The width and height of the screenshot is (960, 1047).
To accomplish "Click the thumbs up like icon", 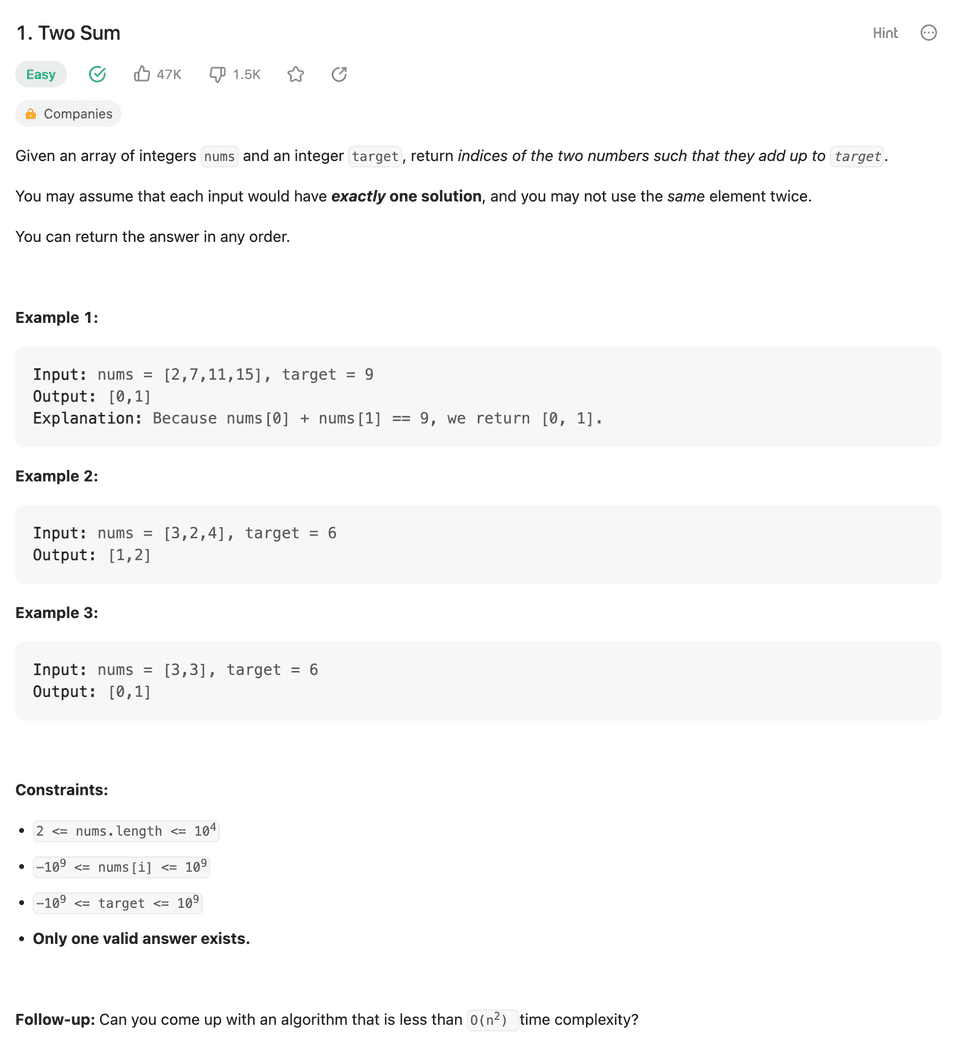I will (x=142, y=74).
